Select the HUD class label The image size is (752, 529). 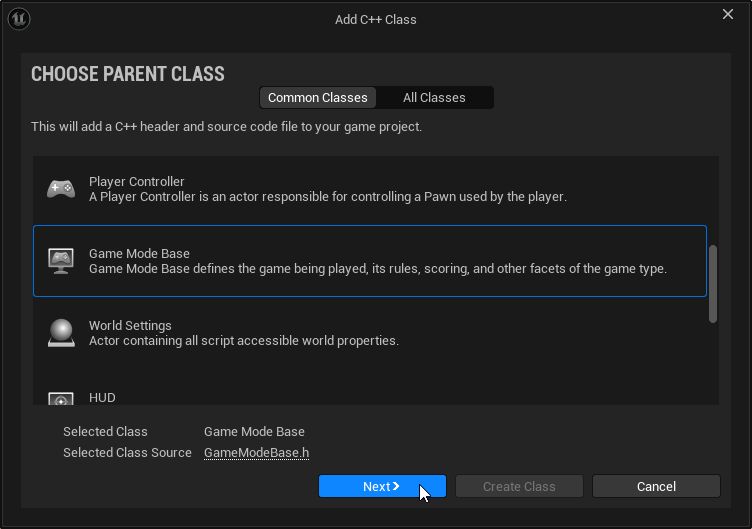point(102,397)
